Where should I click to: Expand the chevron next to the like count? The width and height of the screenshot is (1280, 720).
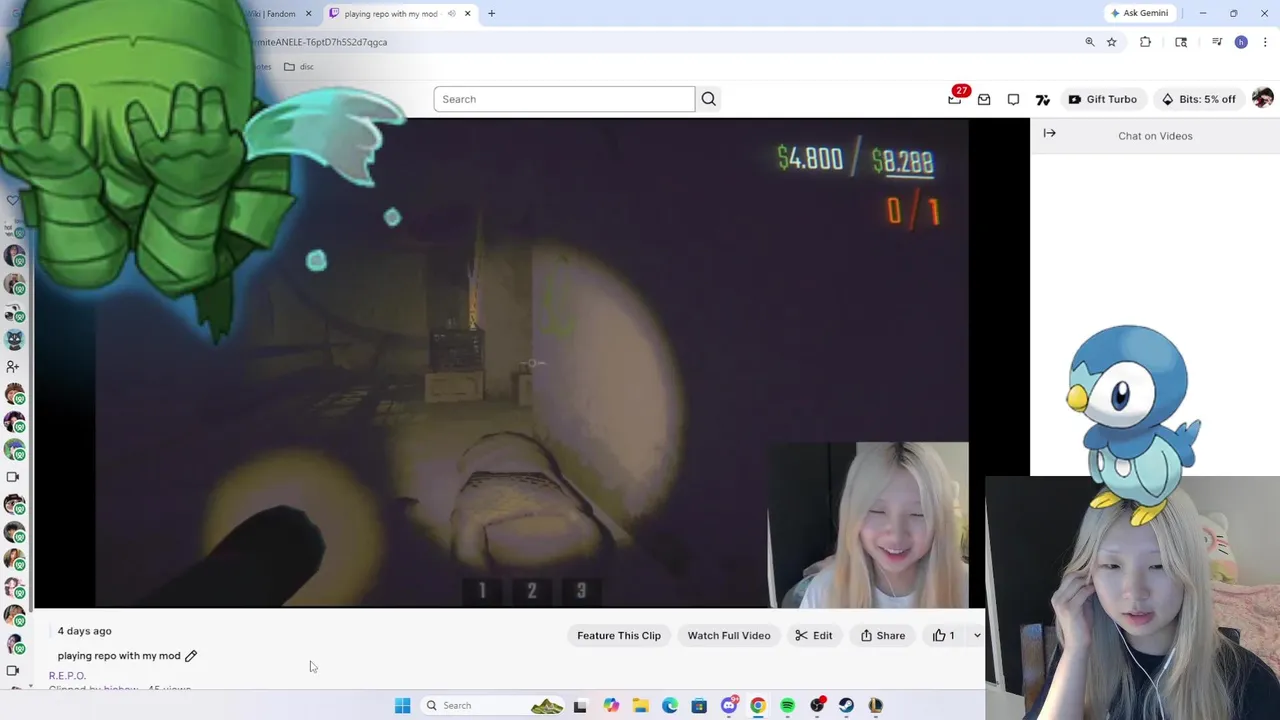976,635
